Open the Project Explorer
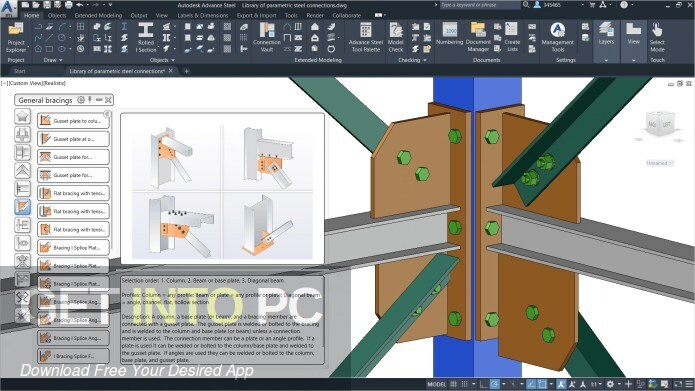 click(x=16, y=38)
